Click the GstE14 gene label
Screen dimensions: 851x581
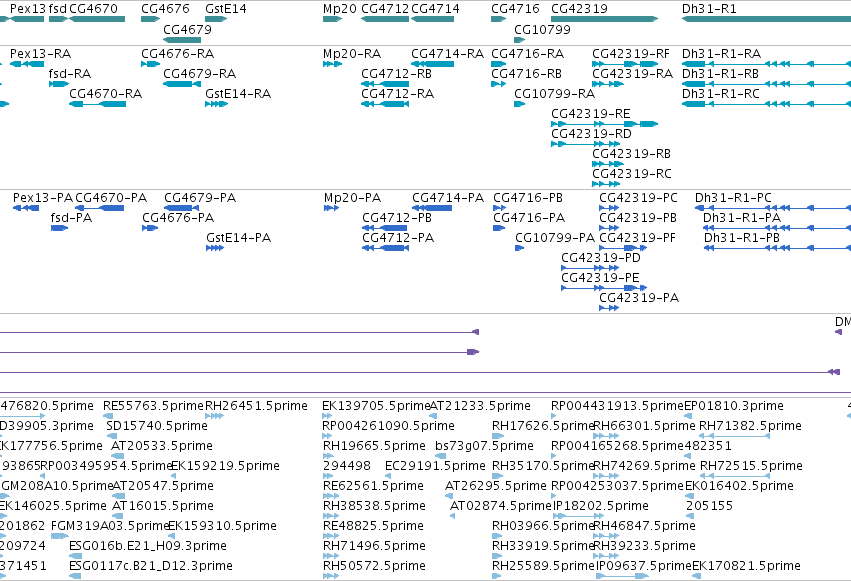tap(226, 9)
